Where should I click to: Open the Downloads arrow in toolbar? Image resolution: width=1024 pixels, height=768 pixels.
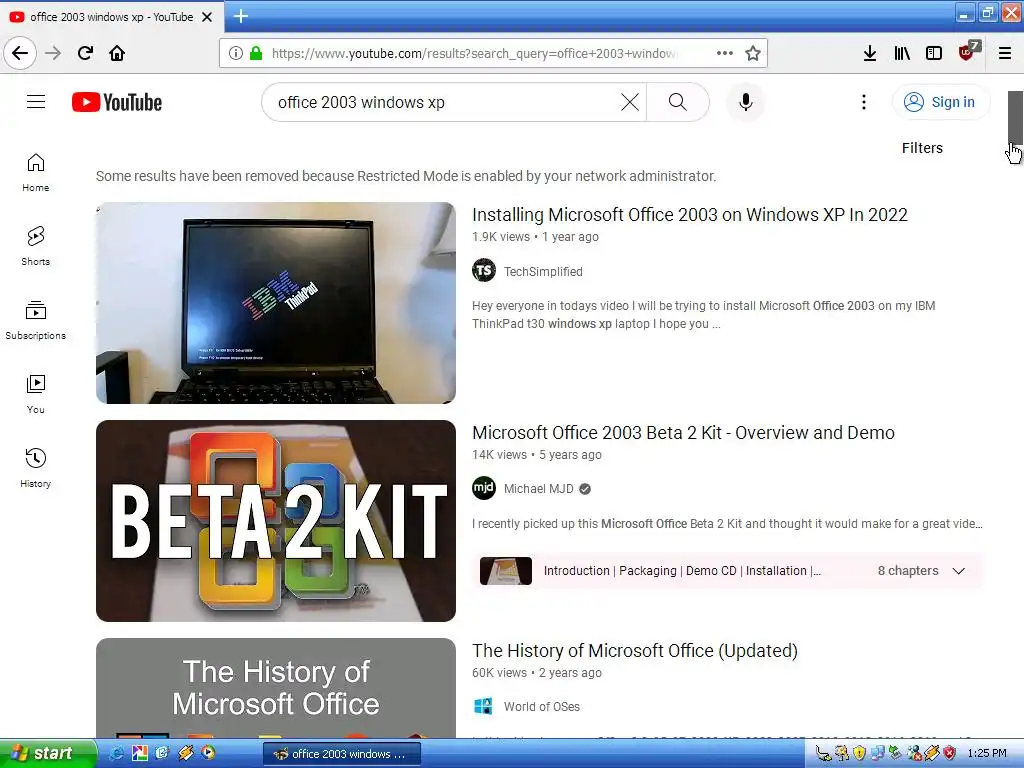point(869,53)
